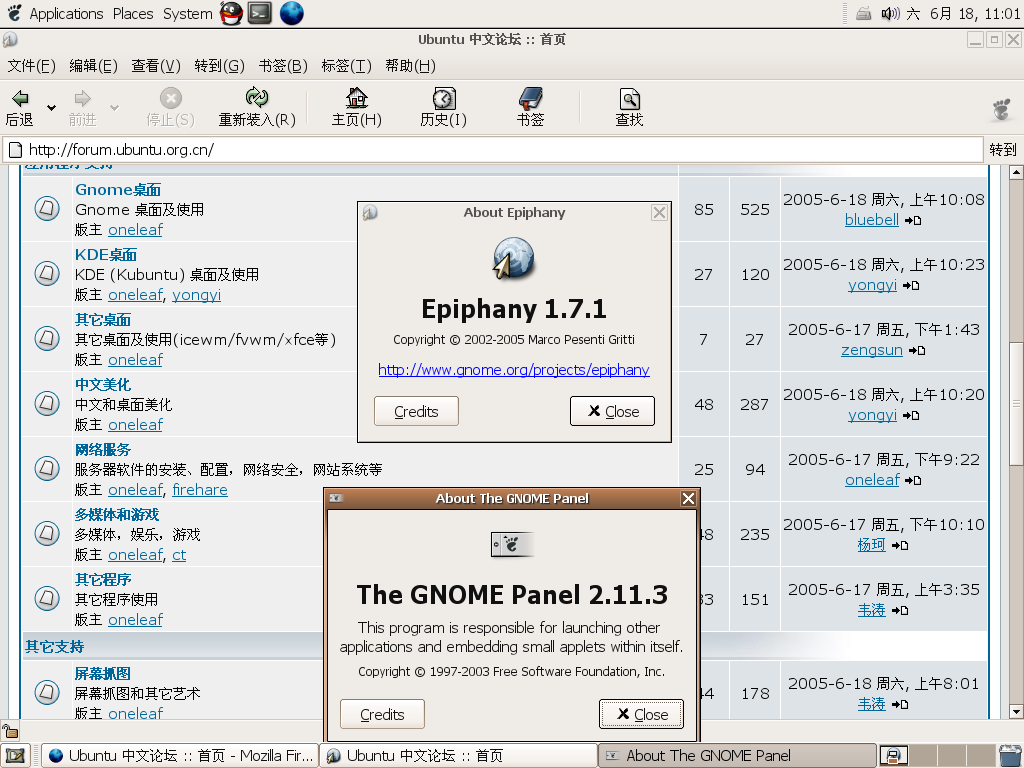Open the 查看(V) menu

(x=155, y=66)
